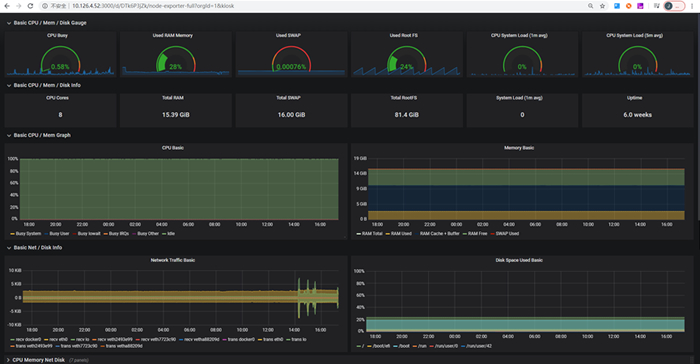Open the media control icon in the toolbar

656,6
